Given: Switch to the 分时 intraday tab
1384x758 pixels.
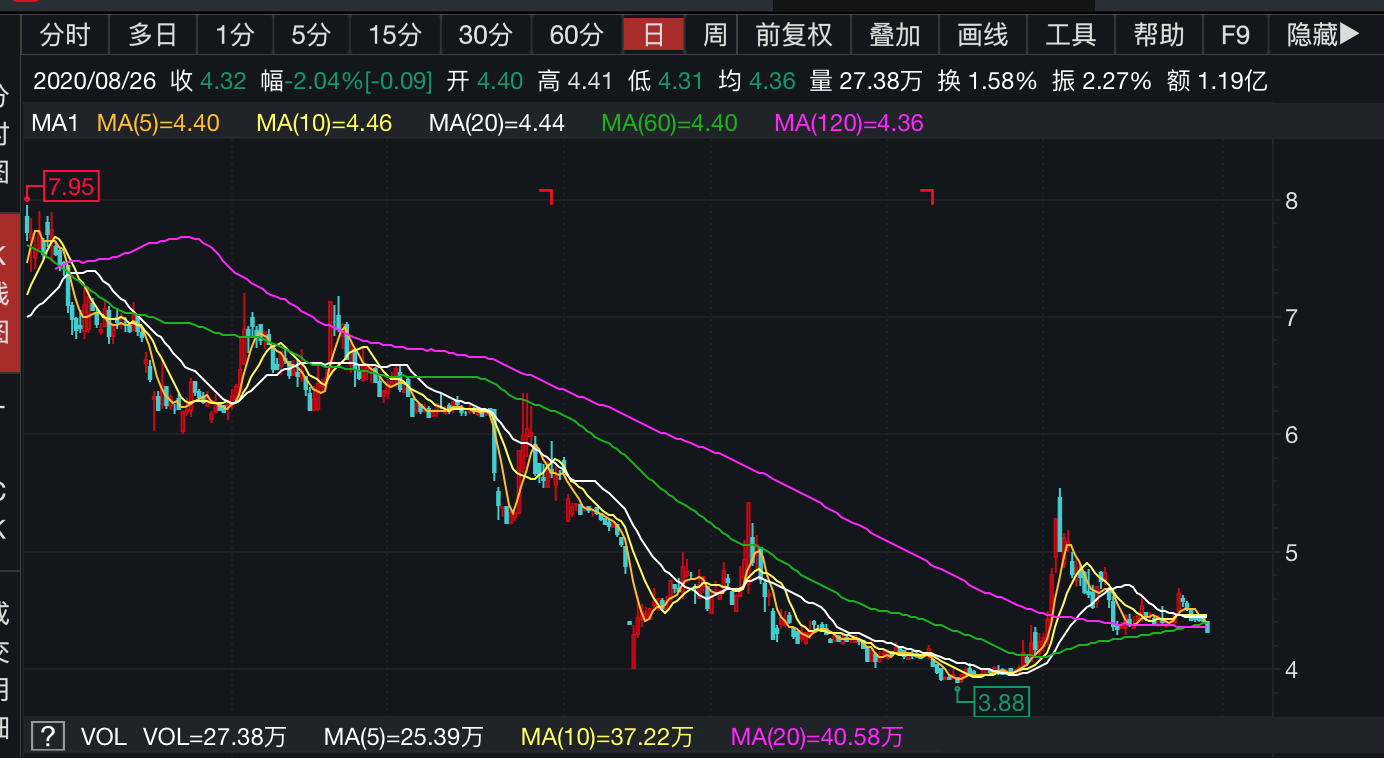Looking at the screenshot, I should [x=64, y=36].
